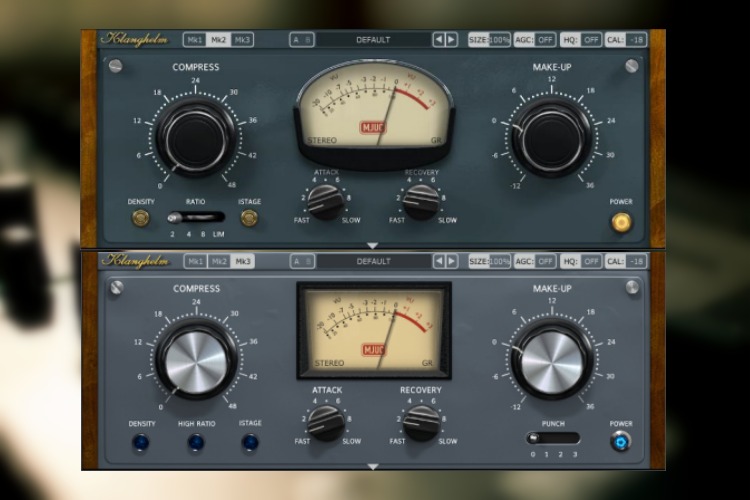Toggle the brass DENSITY button in Mk2 plugin

[x=141, y=218]
